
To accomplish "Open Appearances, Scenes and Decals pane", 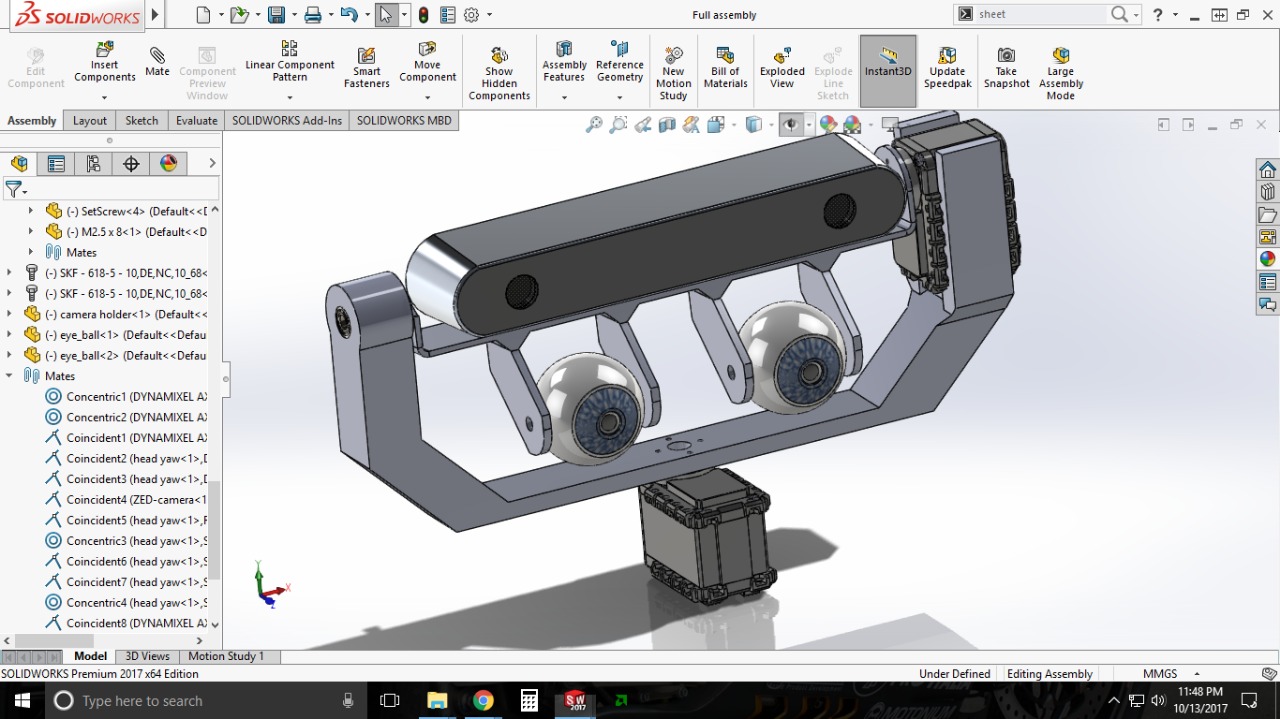I will [1267, 258].
